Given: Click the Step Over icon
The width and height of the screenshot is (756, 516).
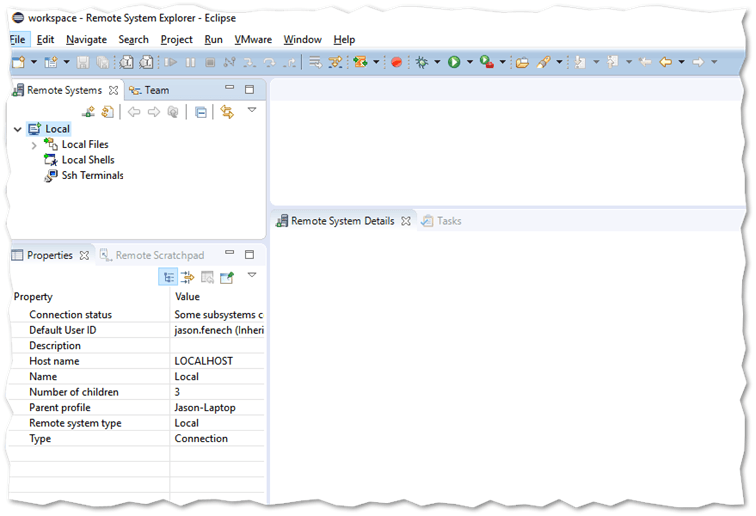Looking at the screenshot, I should pos(269,62).
